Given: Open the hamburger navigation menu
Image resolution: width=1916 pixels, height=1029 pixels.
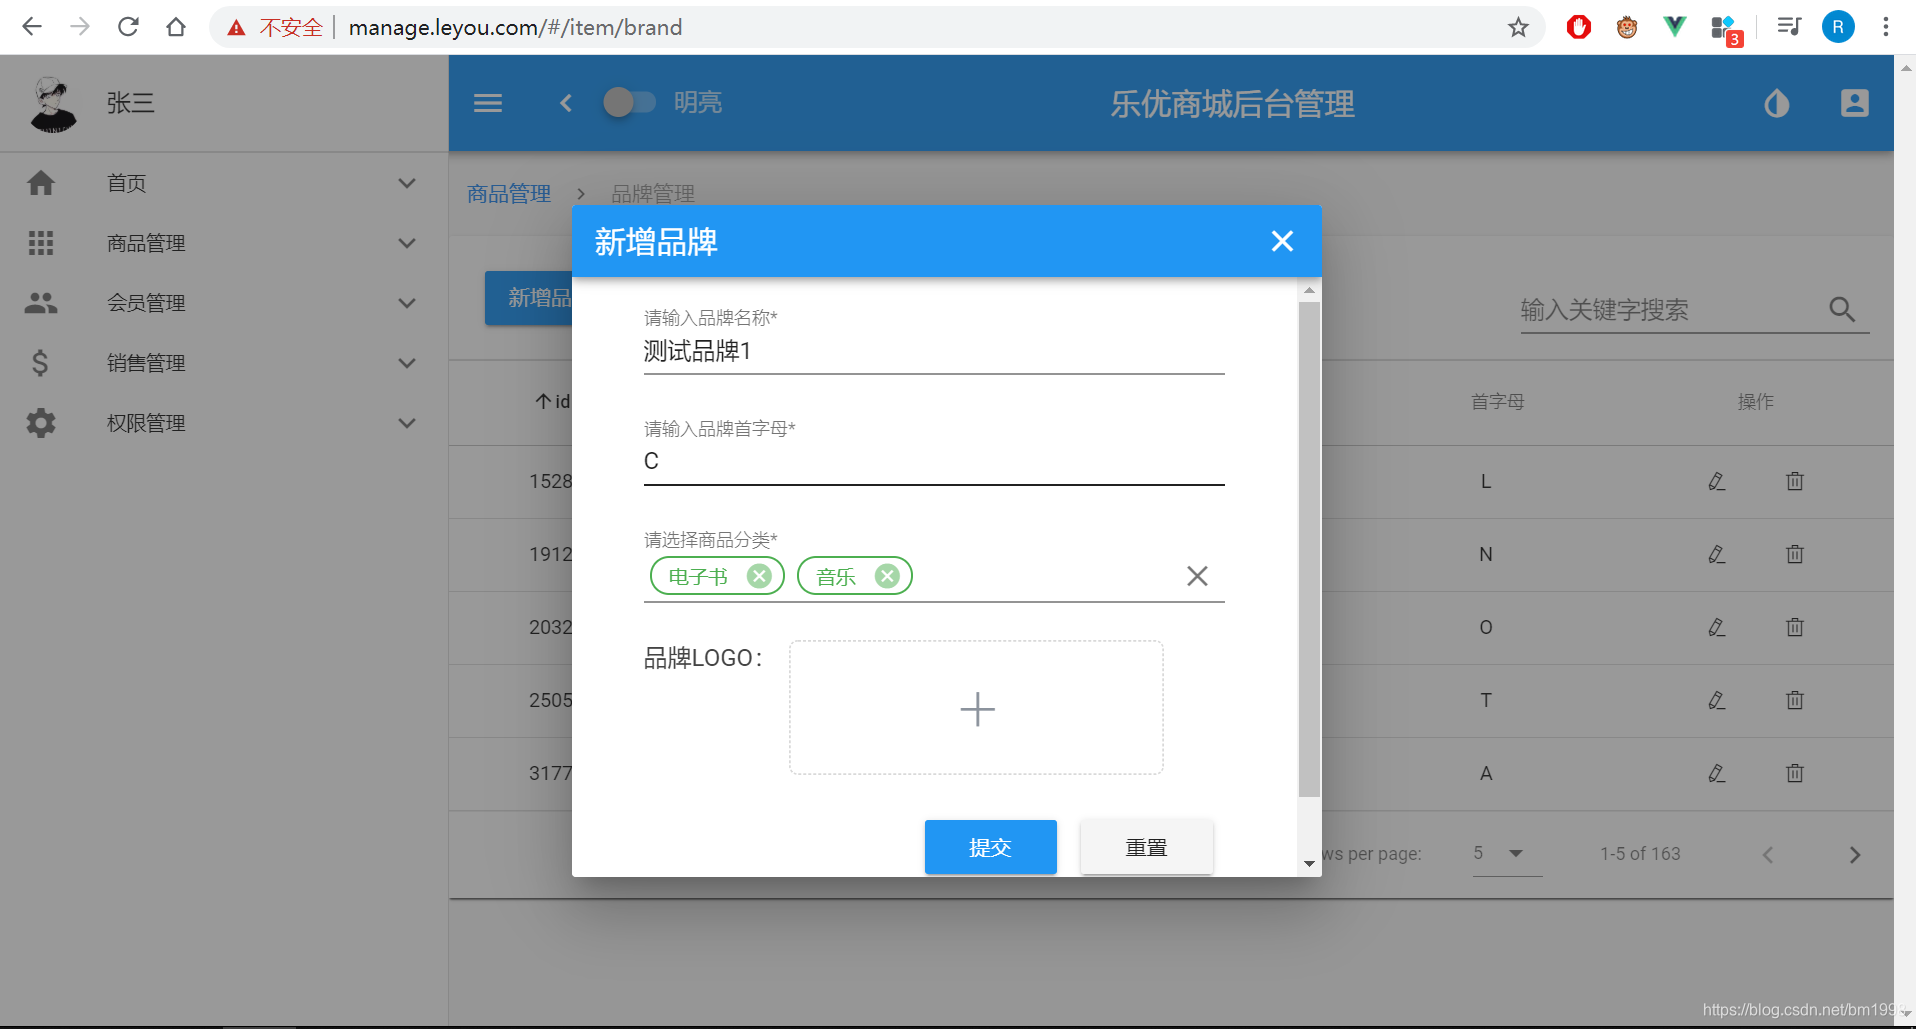Looking at the screenshot, I should (x=487, y=103).
